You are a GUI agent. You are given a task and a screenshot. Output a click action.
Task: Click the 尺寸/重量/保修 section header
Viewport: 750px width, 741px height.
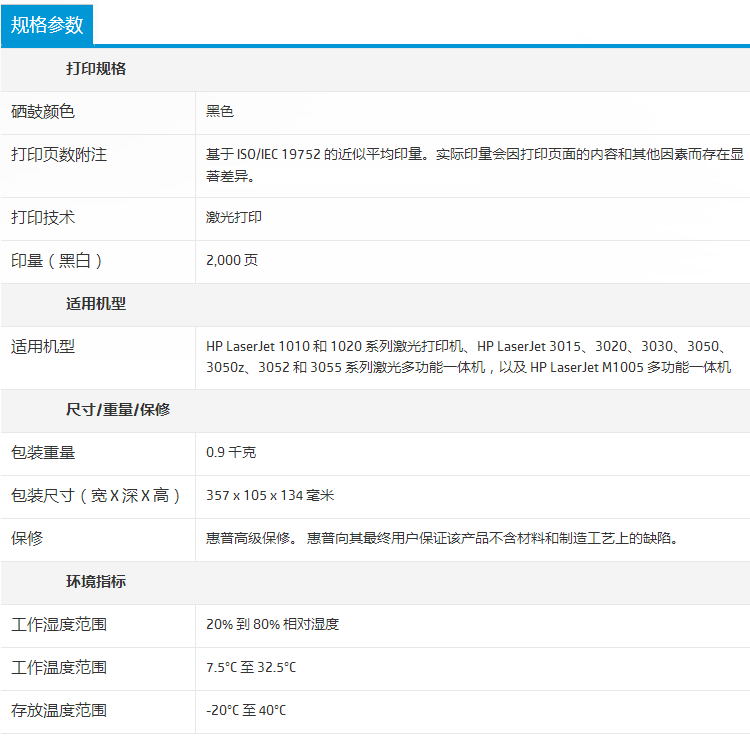coord(118,409)
